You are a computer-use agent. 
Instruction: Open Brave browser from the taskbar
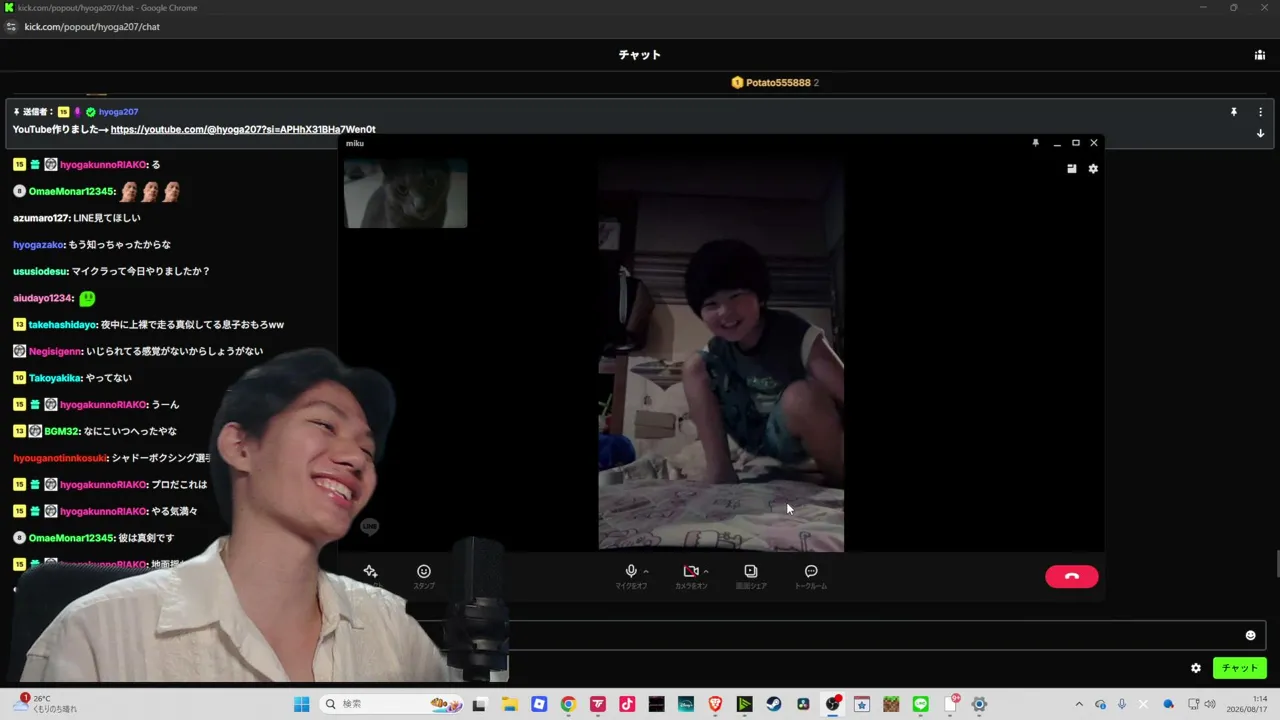tap(715, 704)
